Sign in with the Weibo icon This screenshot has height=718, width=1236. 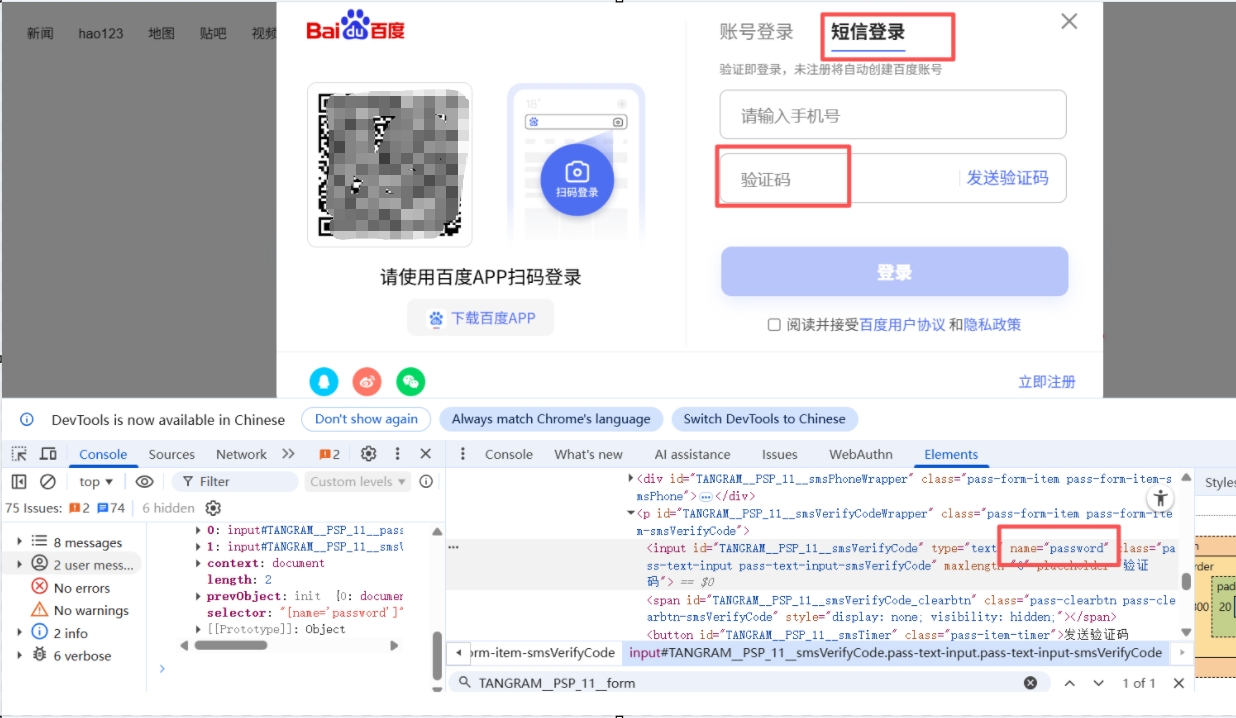(367, 381)
